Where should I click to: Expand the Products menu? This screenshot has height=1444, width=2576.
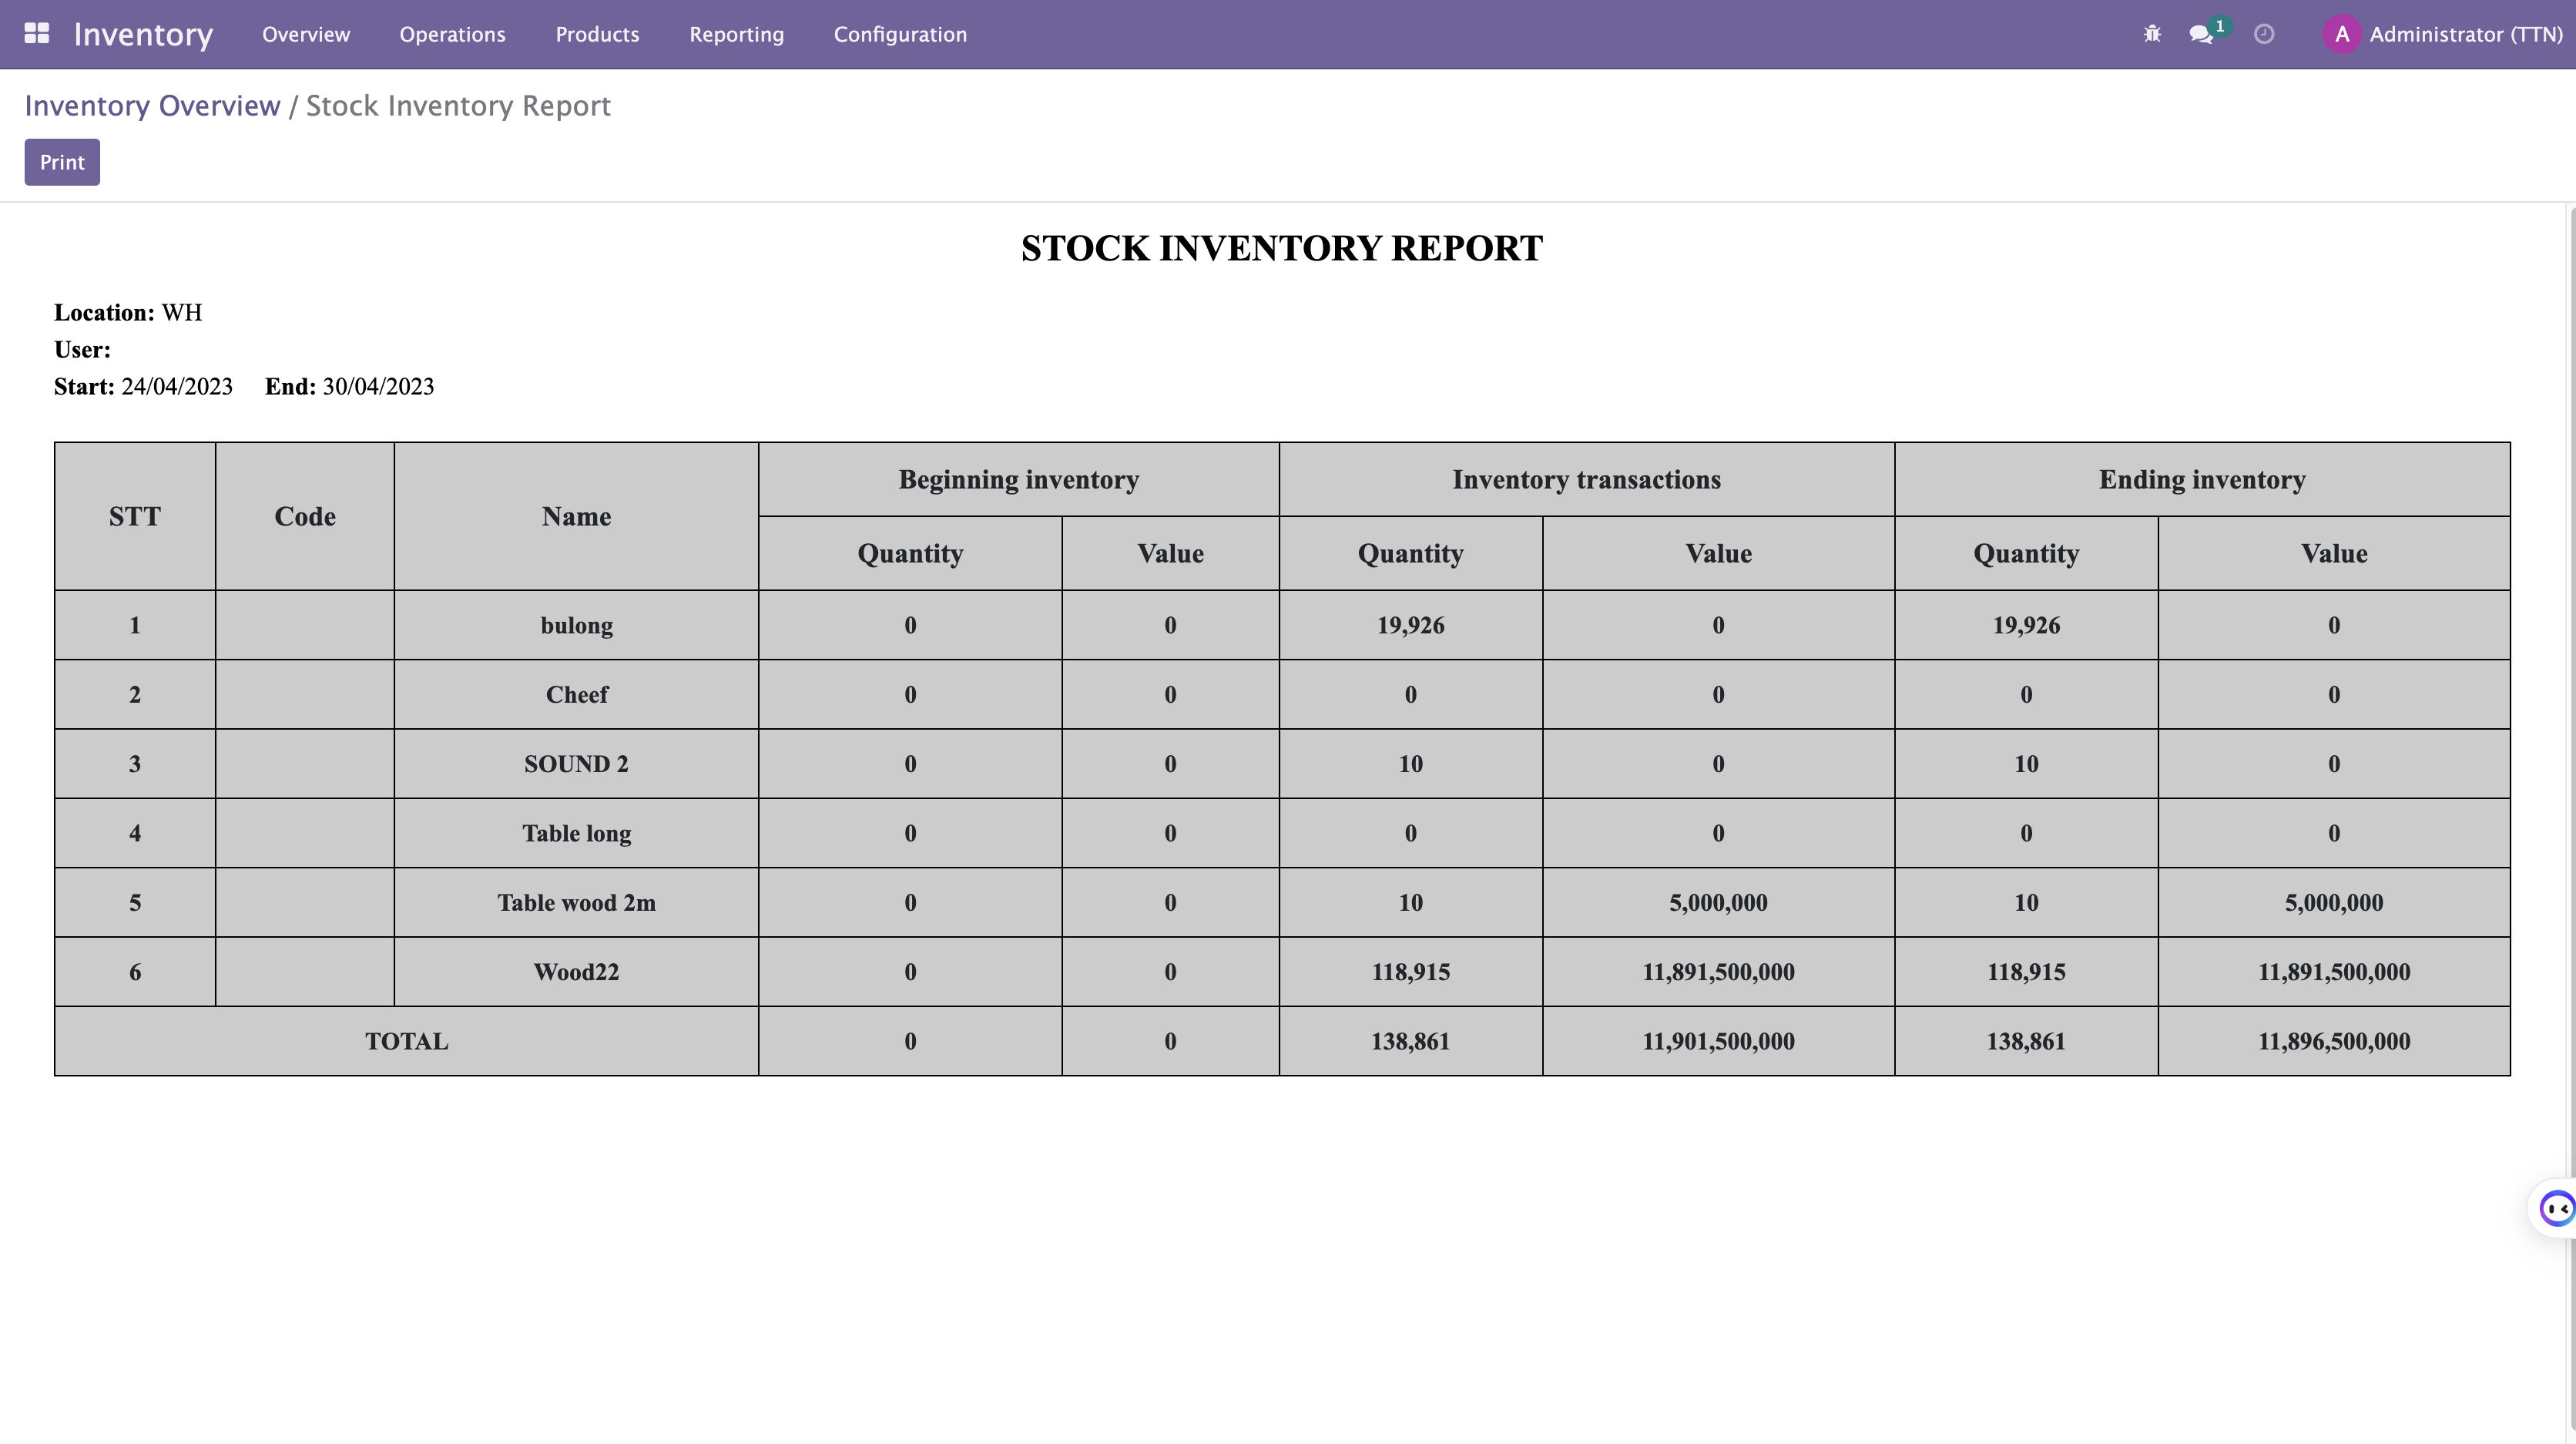pos(597,34)
